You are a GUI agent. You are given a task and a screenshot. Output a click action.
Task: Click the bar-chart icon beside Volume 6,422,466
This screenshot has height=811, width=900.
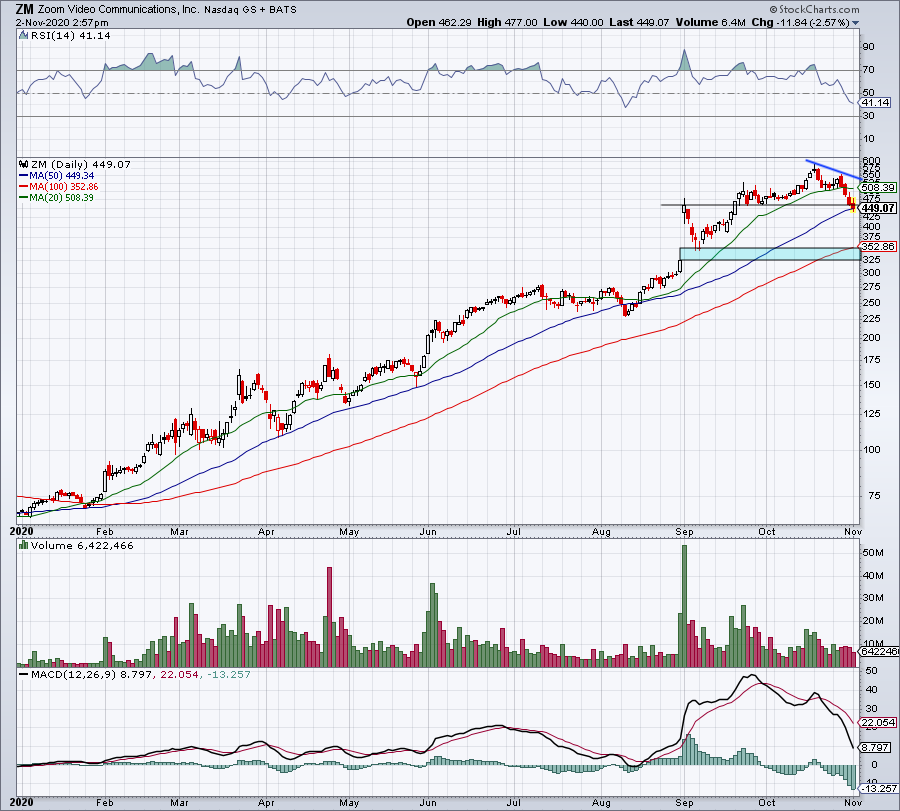23,545
